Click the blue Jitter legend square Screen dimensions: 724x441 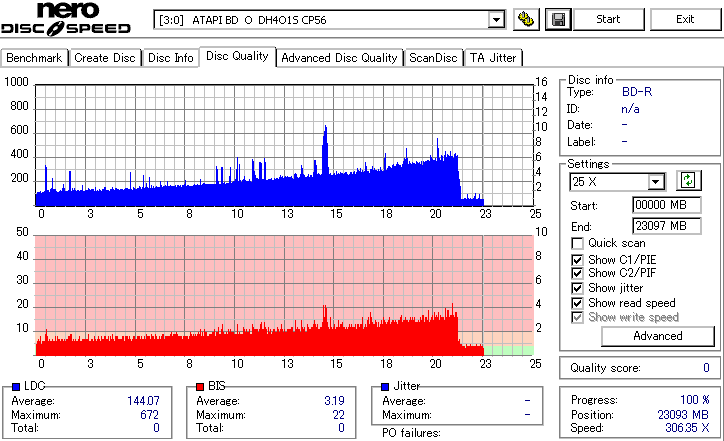point(385,387)
